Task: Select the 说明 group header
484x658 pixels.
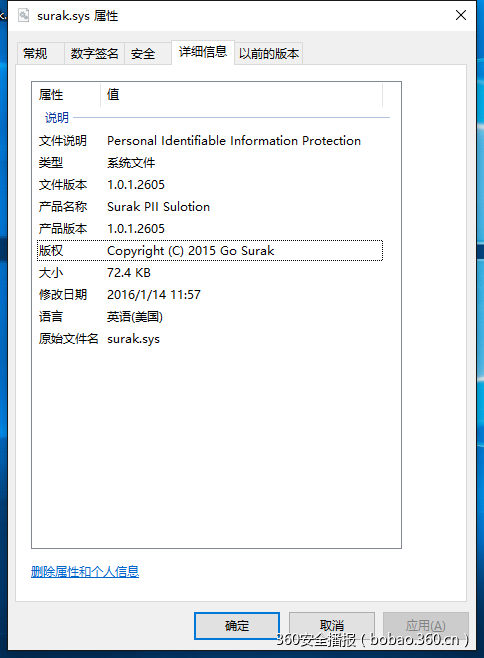Action: pos(57,118)
